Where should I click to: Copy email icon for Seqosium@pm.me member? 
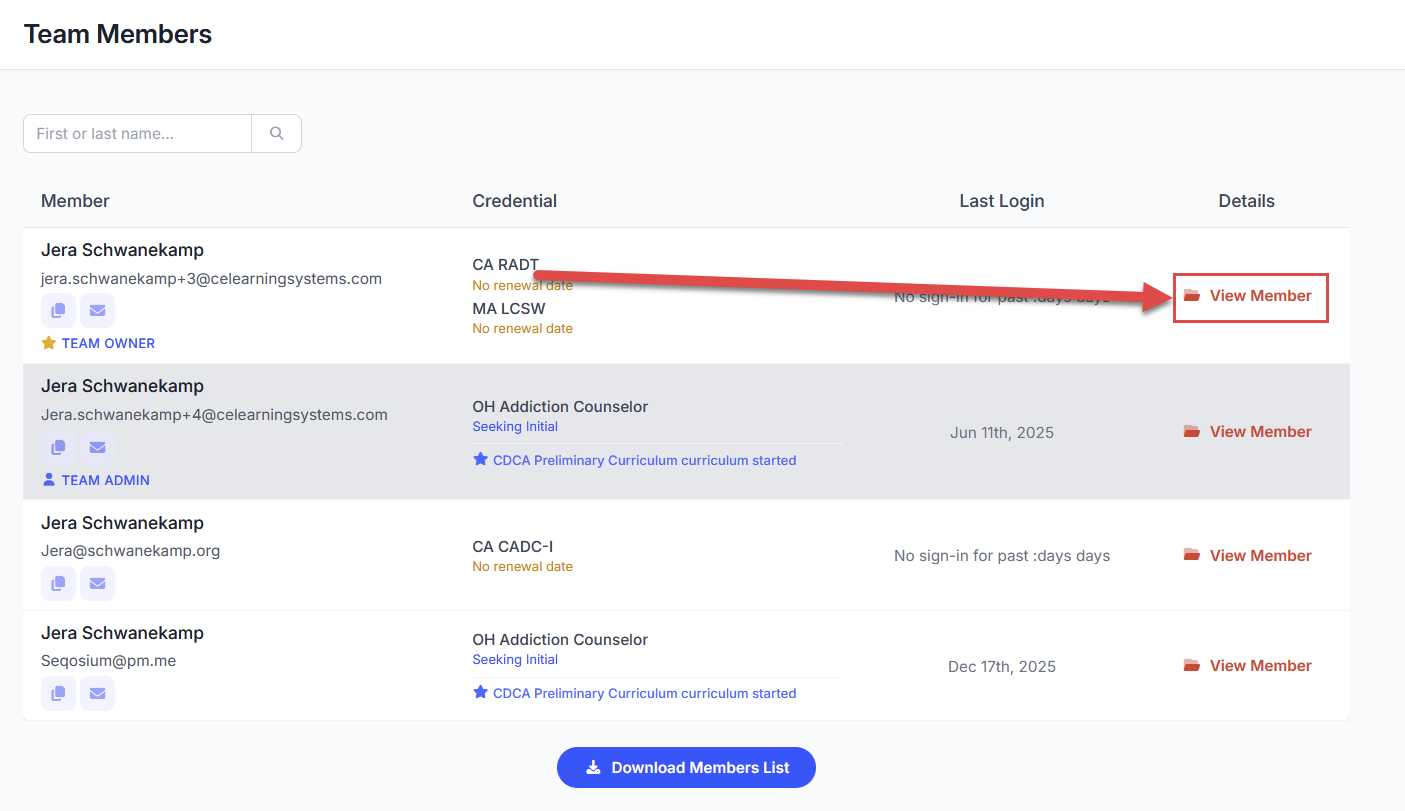[x=58, y=693]
